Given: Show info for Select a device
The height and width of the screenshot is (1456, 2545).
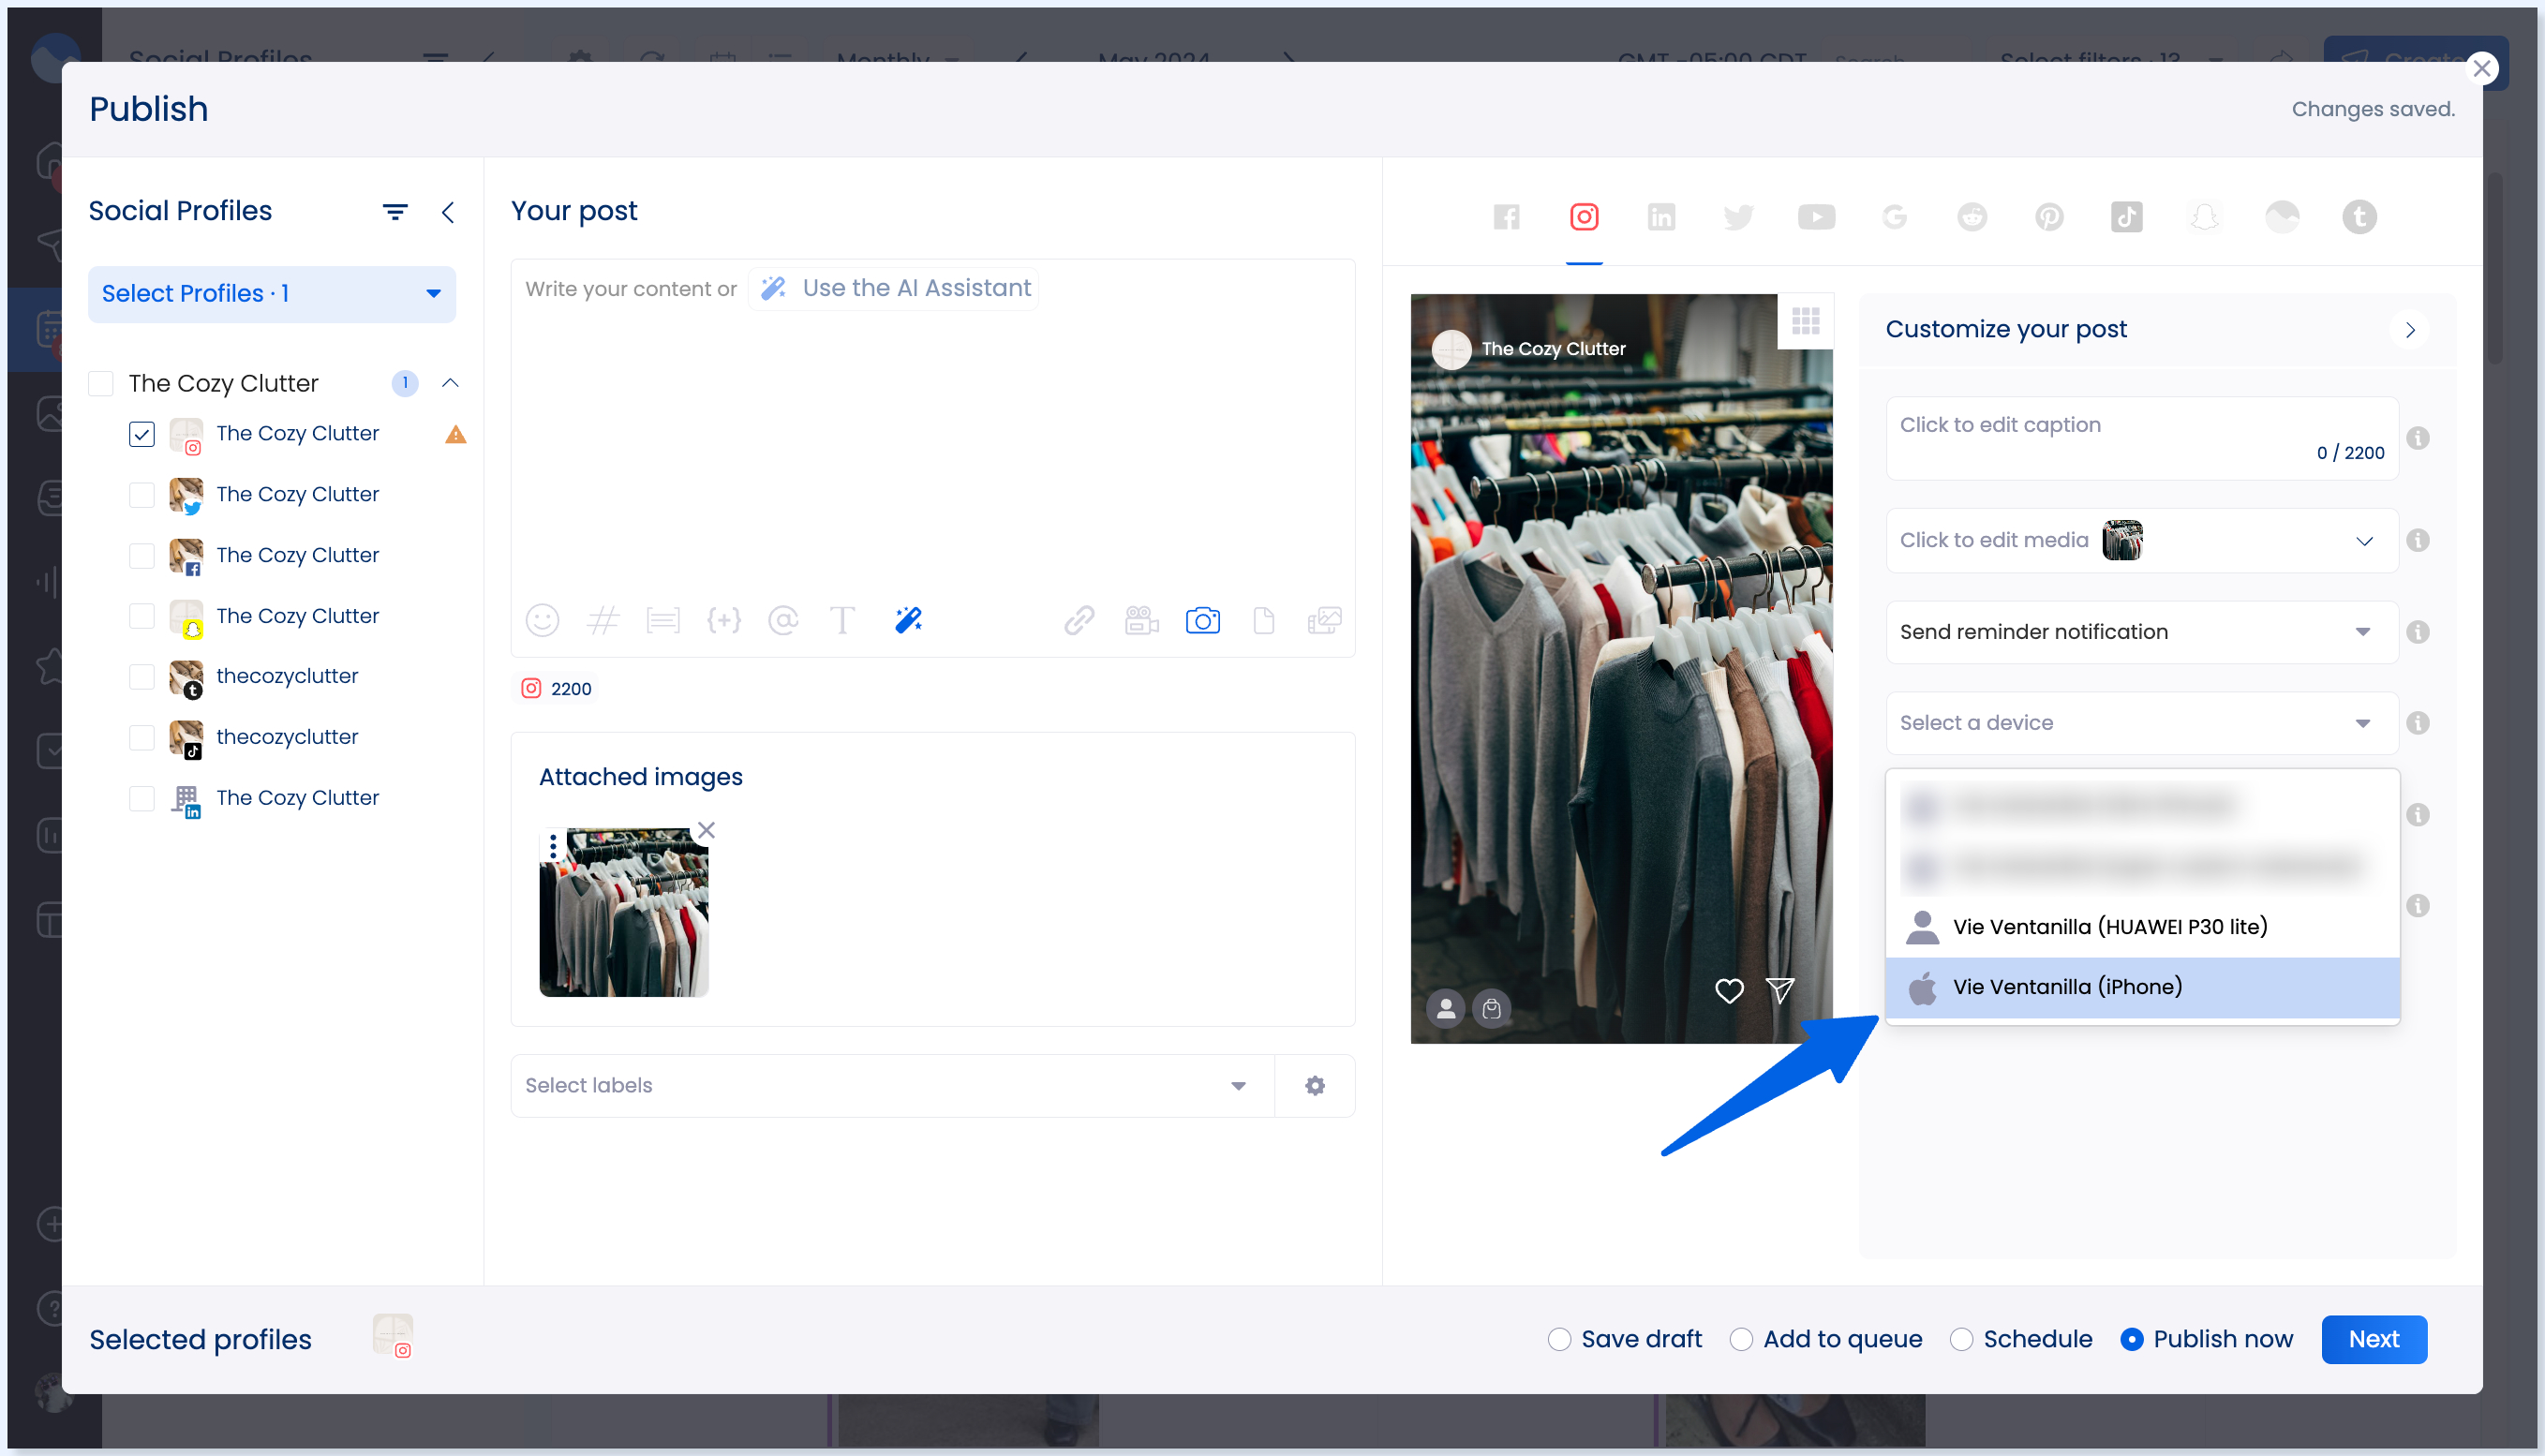Looking at the screenshot, I should click(2418, 723).
